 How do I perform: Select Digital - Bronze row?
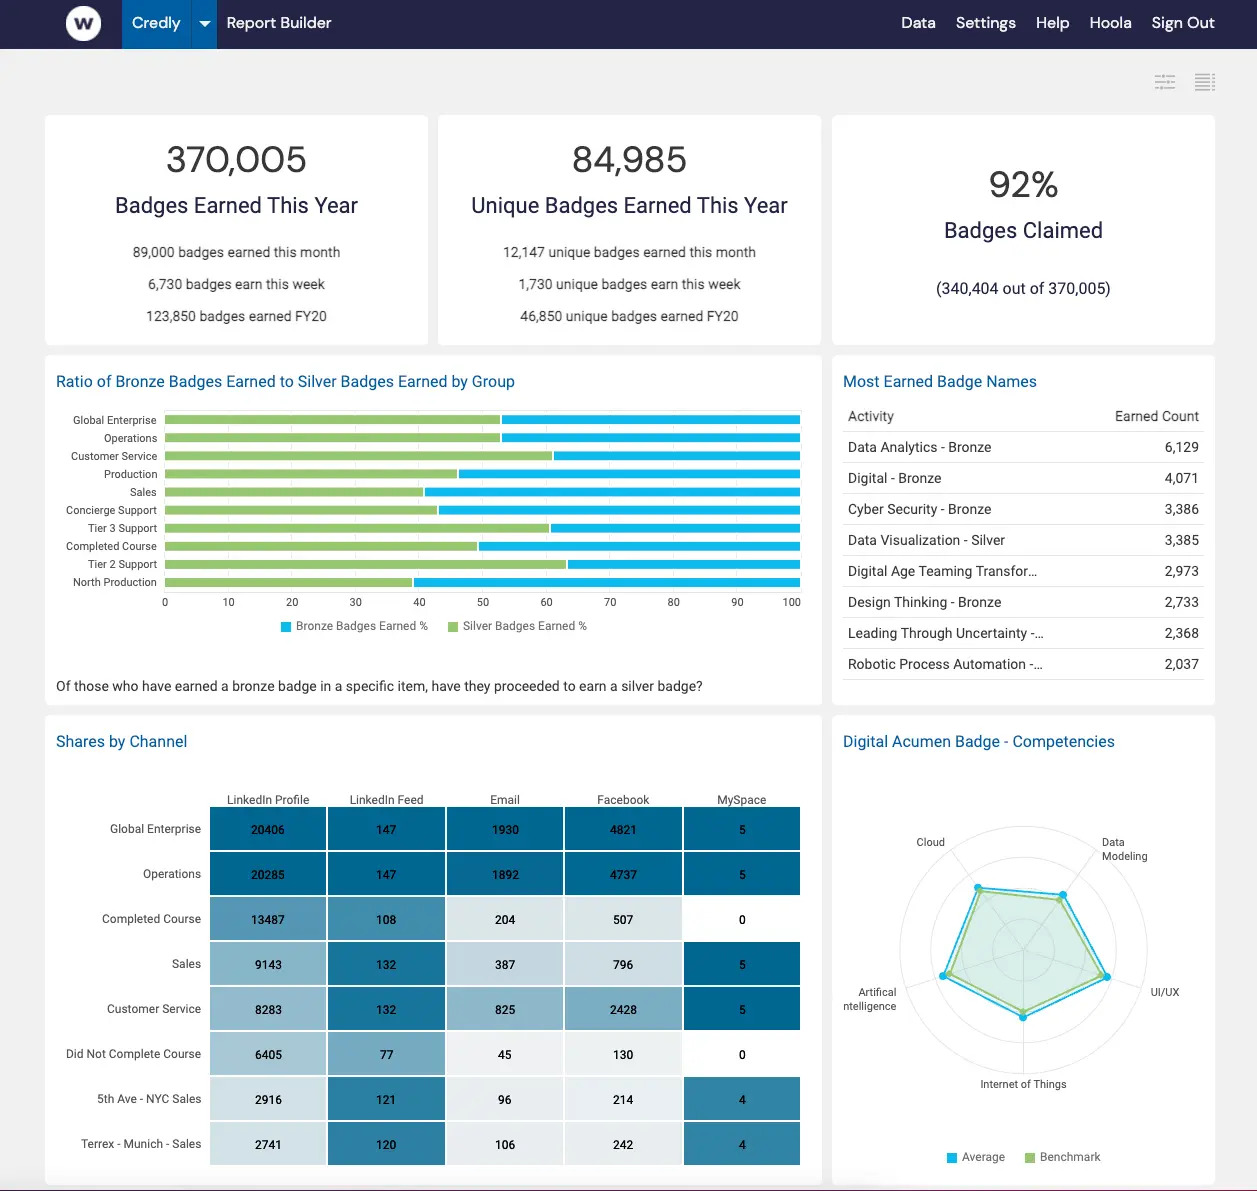tap(1023, 478)
